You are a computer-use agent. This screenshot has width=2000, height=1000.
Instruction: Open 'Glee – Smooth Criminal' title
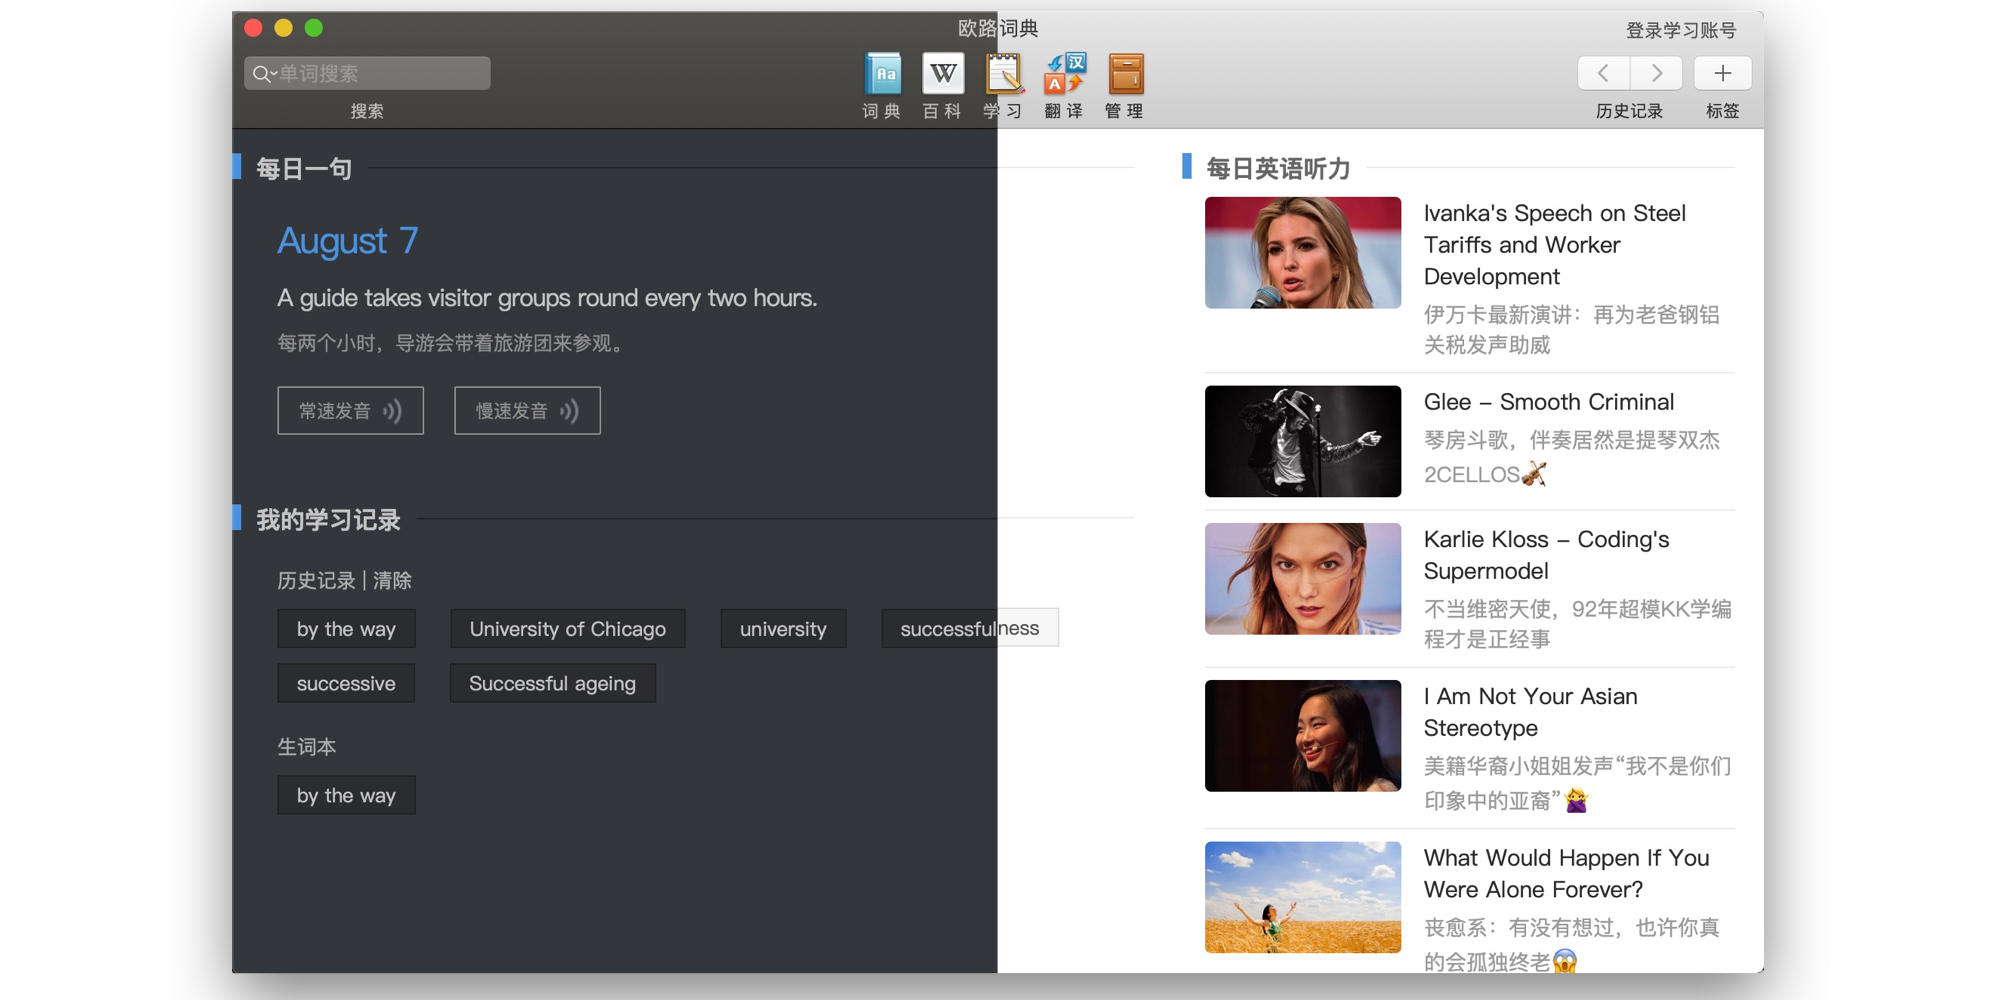pos(1549,402)
